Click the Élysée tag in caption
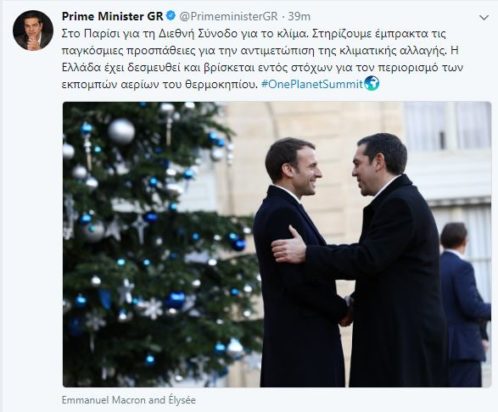Viewport: 498px width, 412px height. pyautogui.click(x=182, y=400)
